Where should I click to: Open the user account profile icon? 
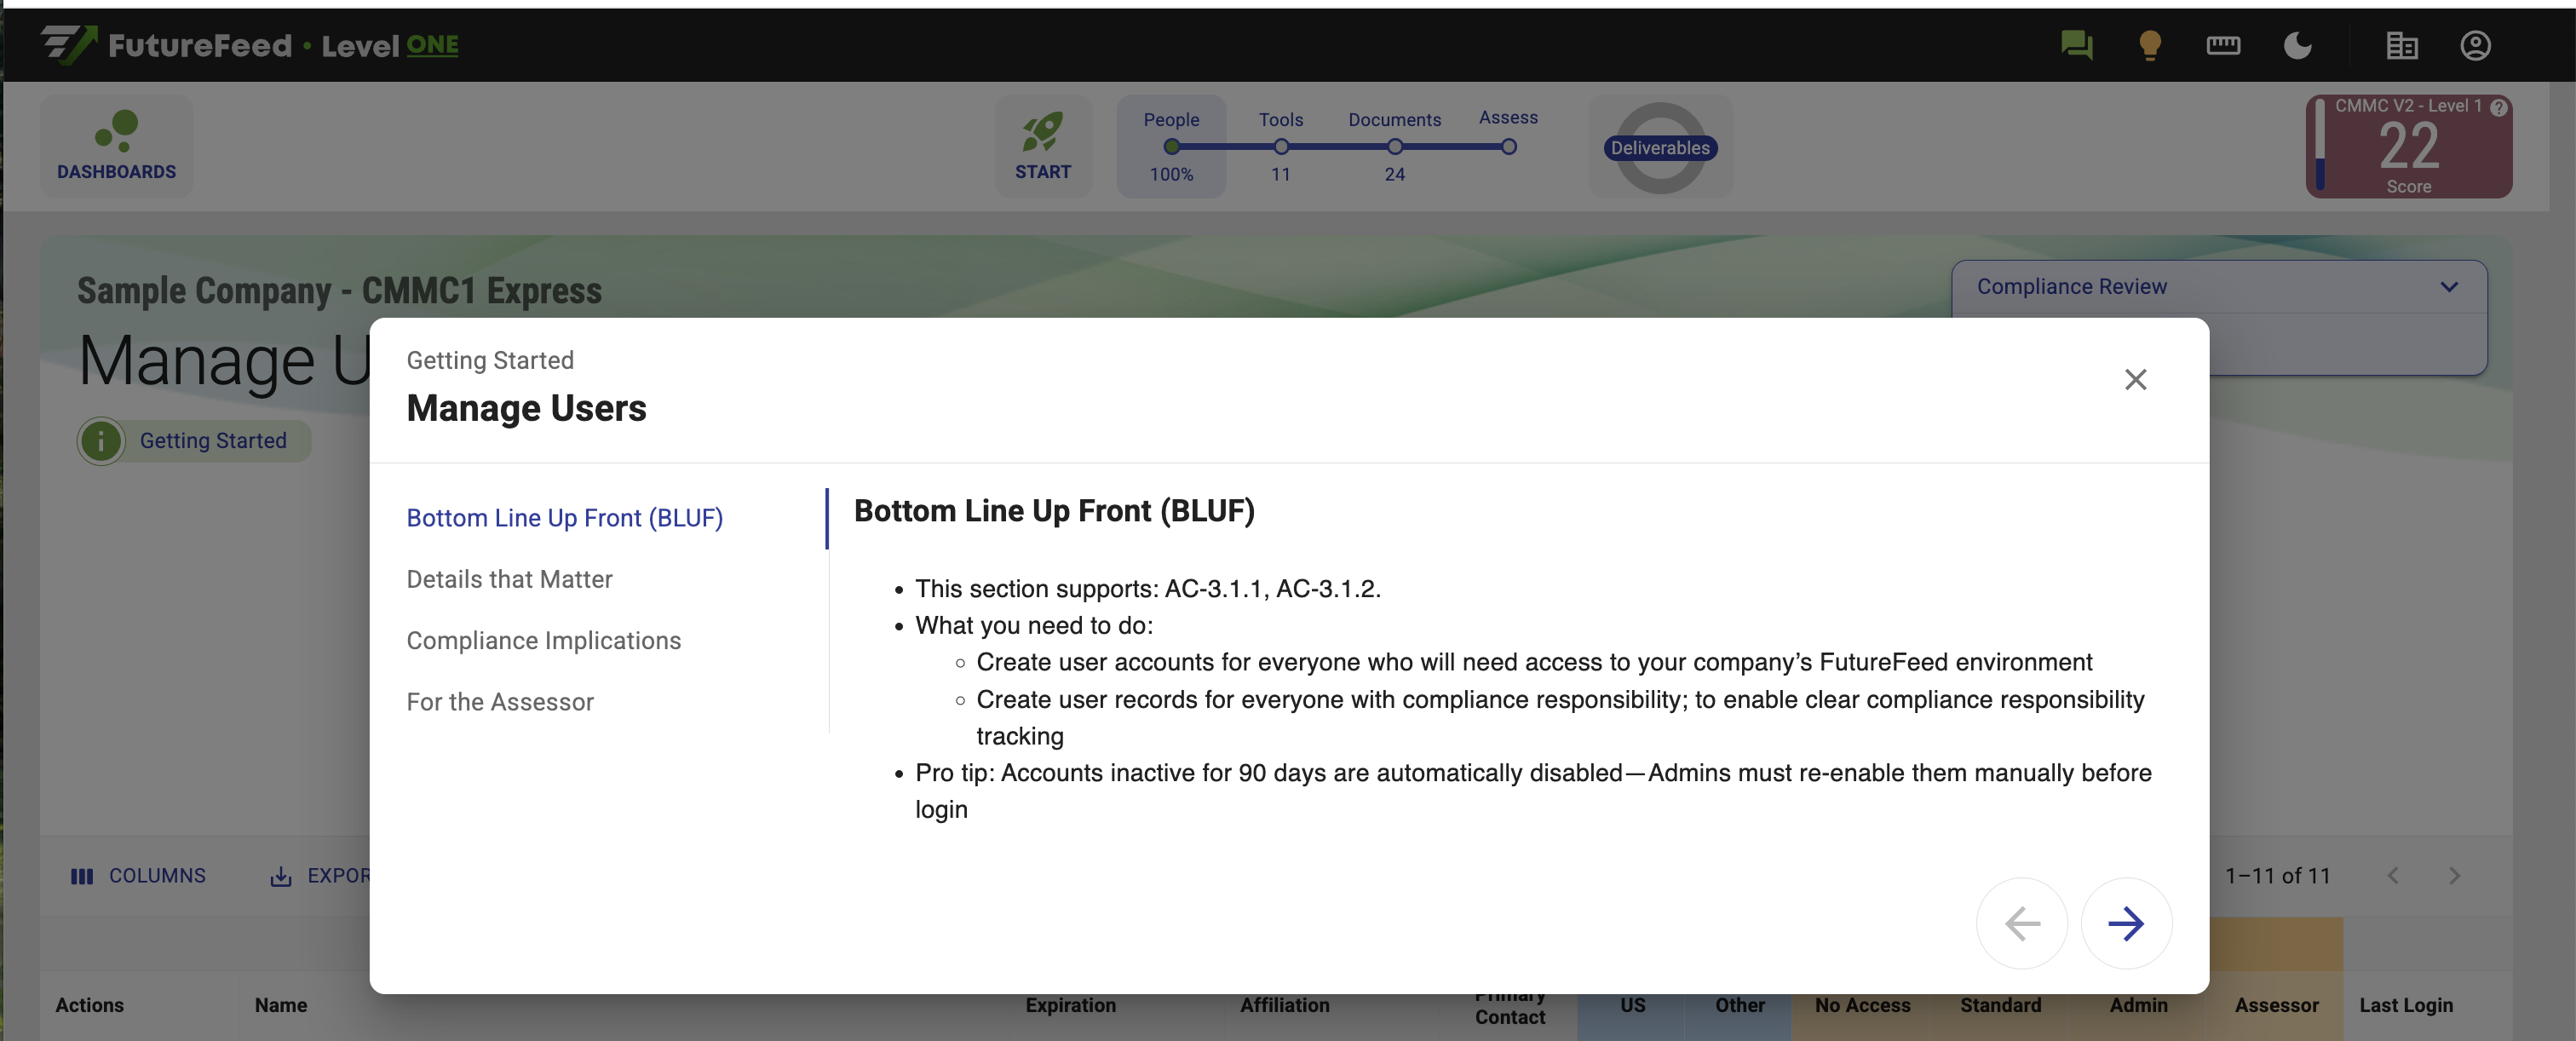2475,45
